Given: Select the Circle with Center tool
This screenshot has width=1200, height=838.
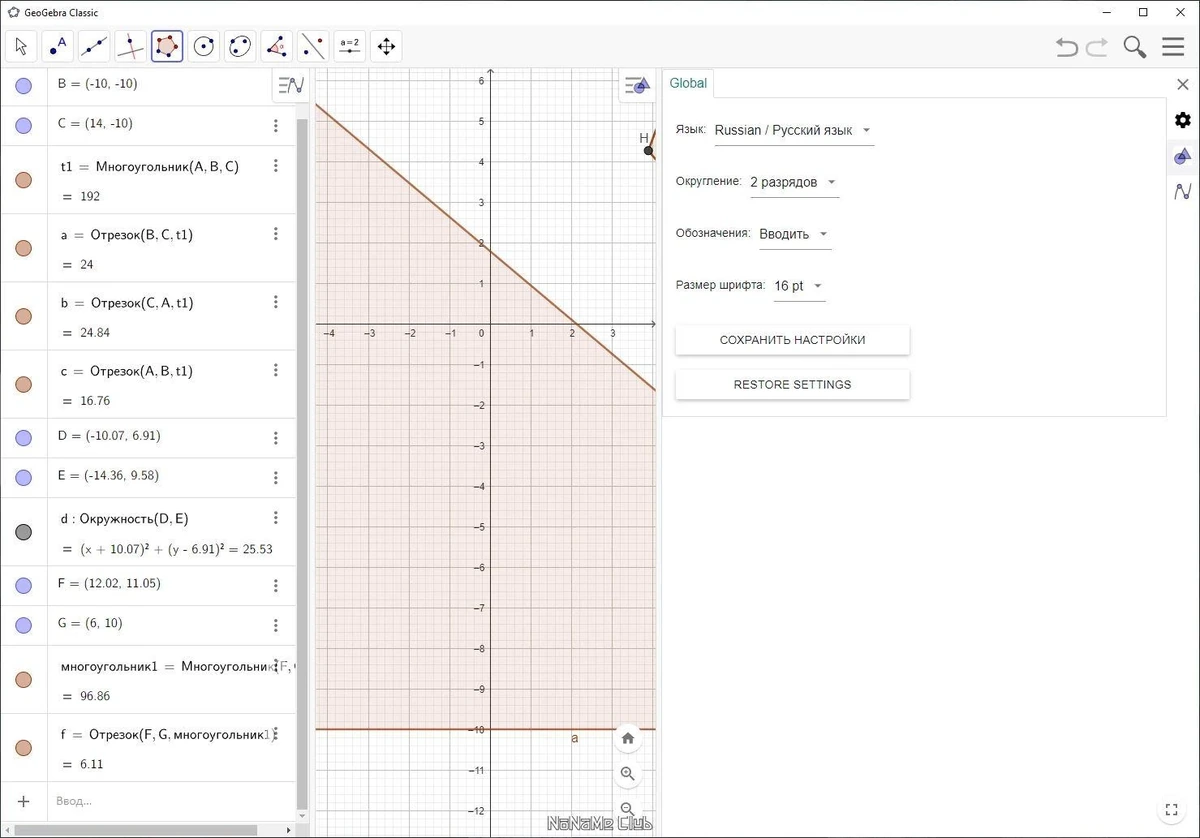Looking at the screenshot, I should (x=204, y=46).
